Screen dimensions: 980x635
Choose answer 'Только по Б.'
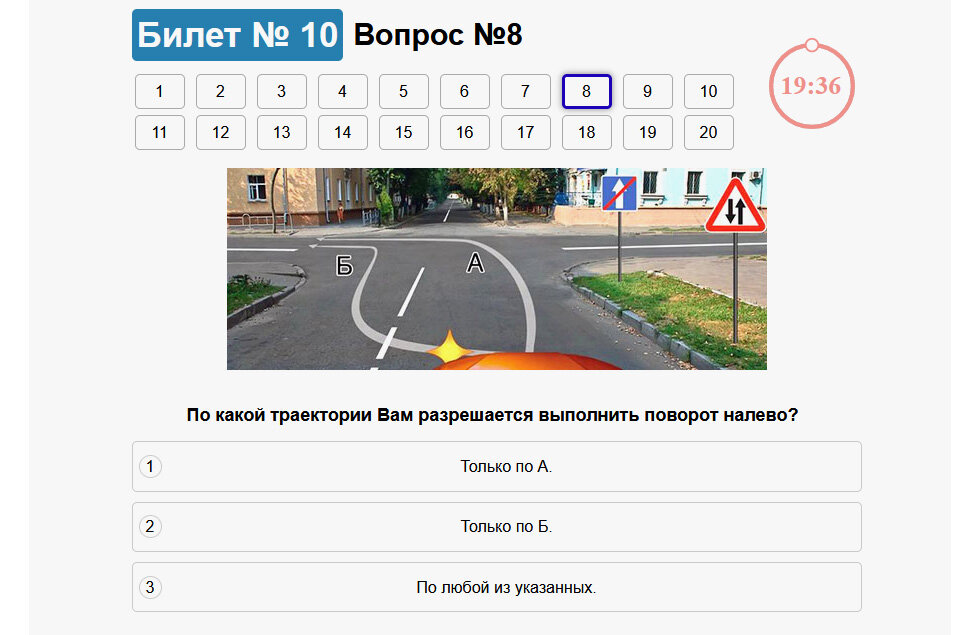[x=497, y=527]
